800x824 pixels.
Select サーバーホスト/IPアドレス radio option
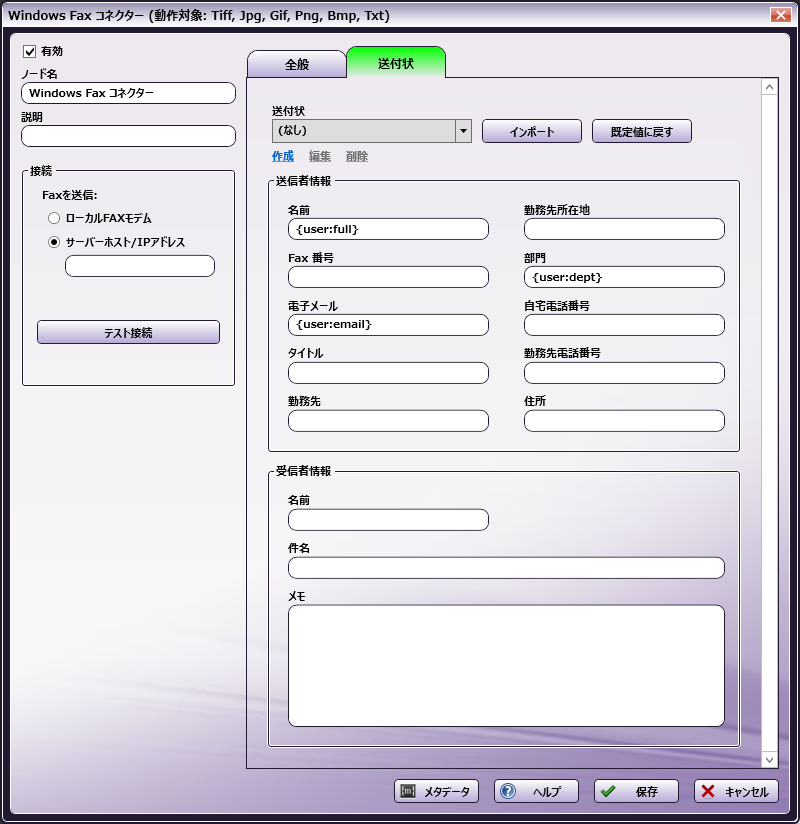click(54, 241)
